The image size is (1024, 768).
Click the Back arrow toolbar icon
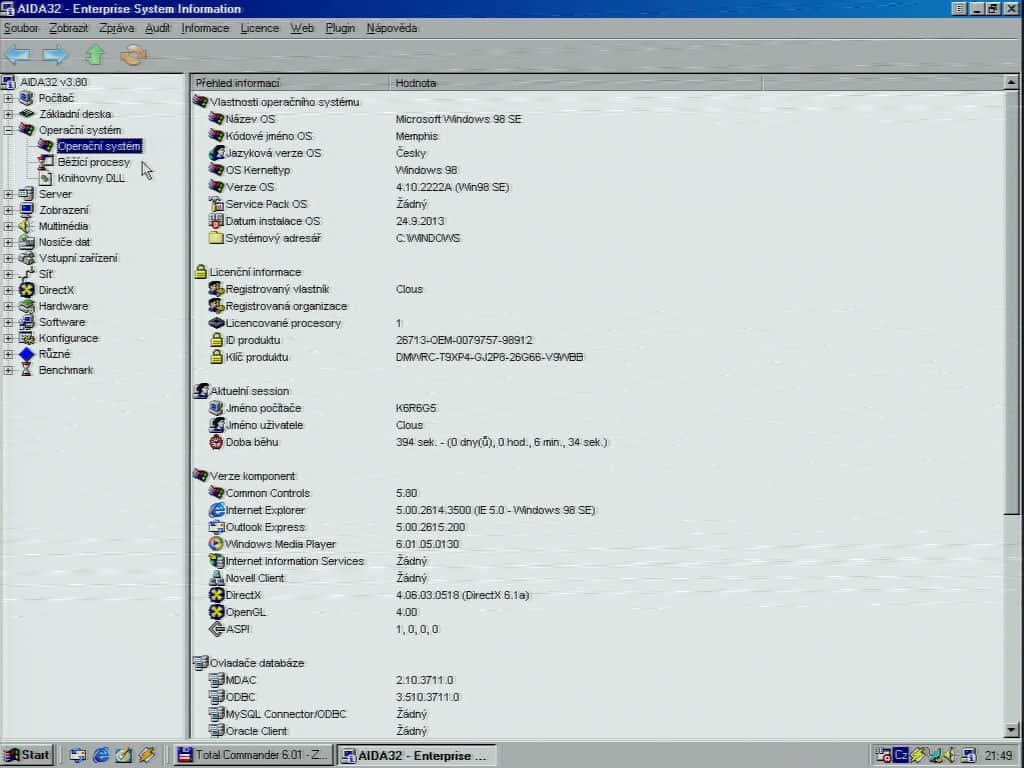coord(17,55)
